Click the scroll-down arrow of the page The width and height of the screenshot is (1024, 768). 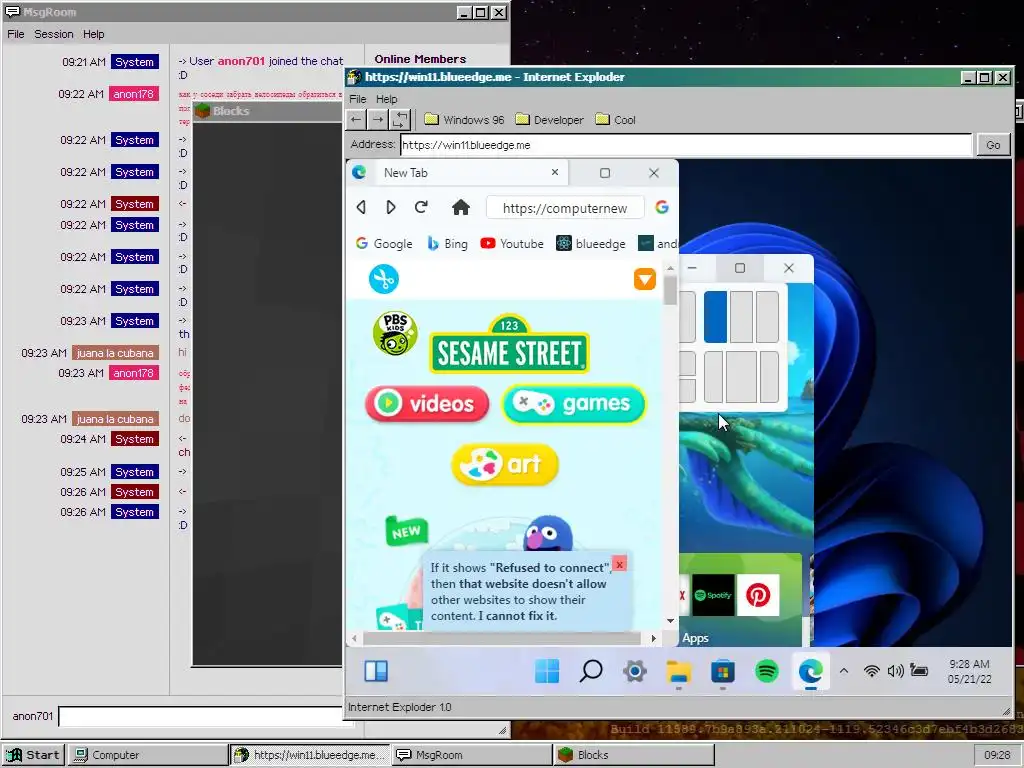click(671, 621)
